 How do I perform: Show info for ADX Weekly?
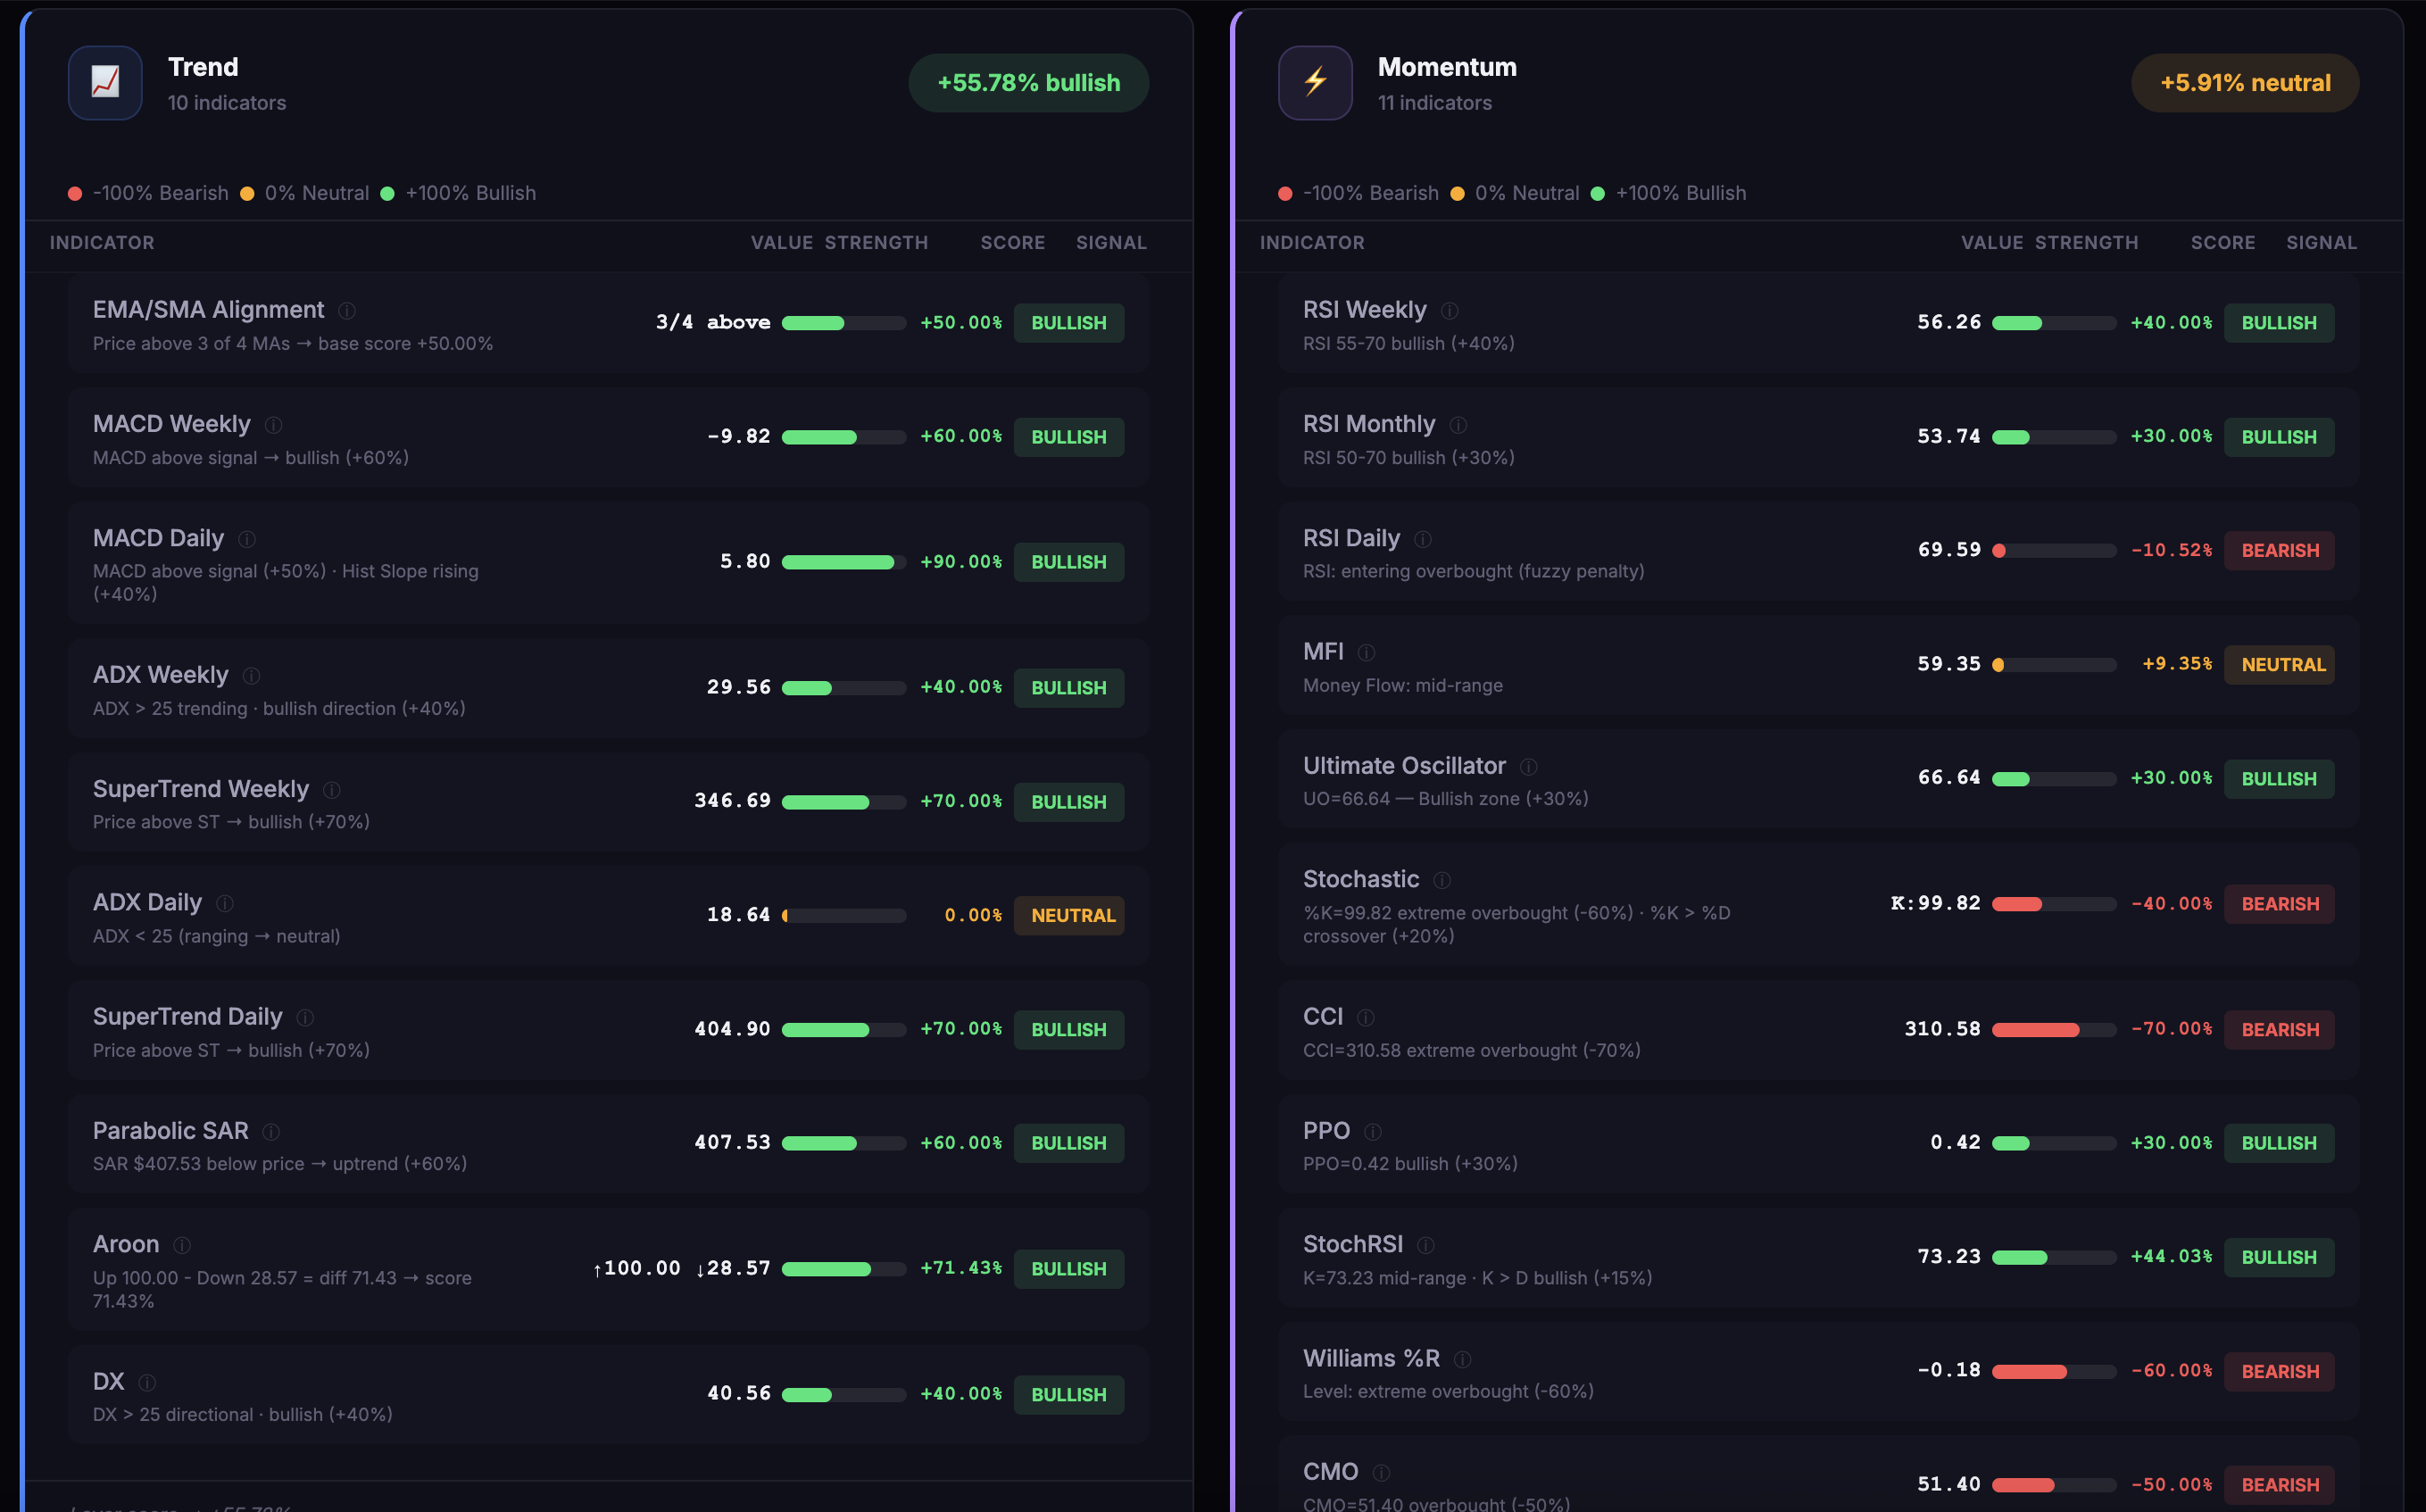pos(251,676)
